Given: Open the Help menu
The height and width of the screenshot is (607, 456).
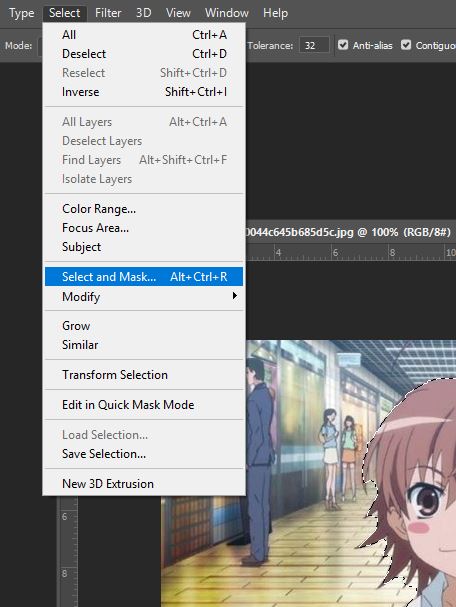Looking at the screenshot, I should coord(275,13).
